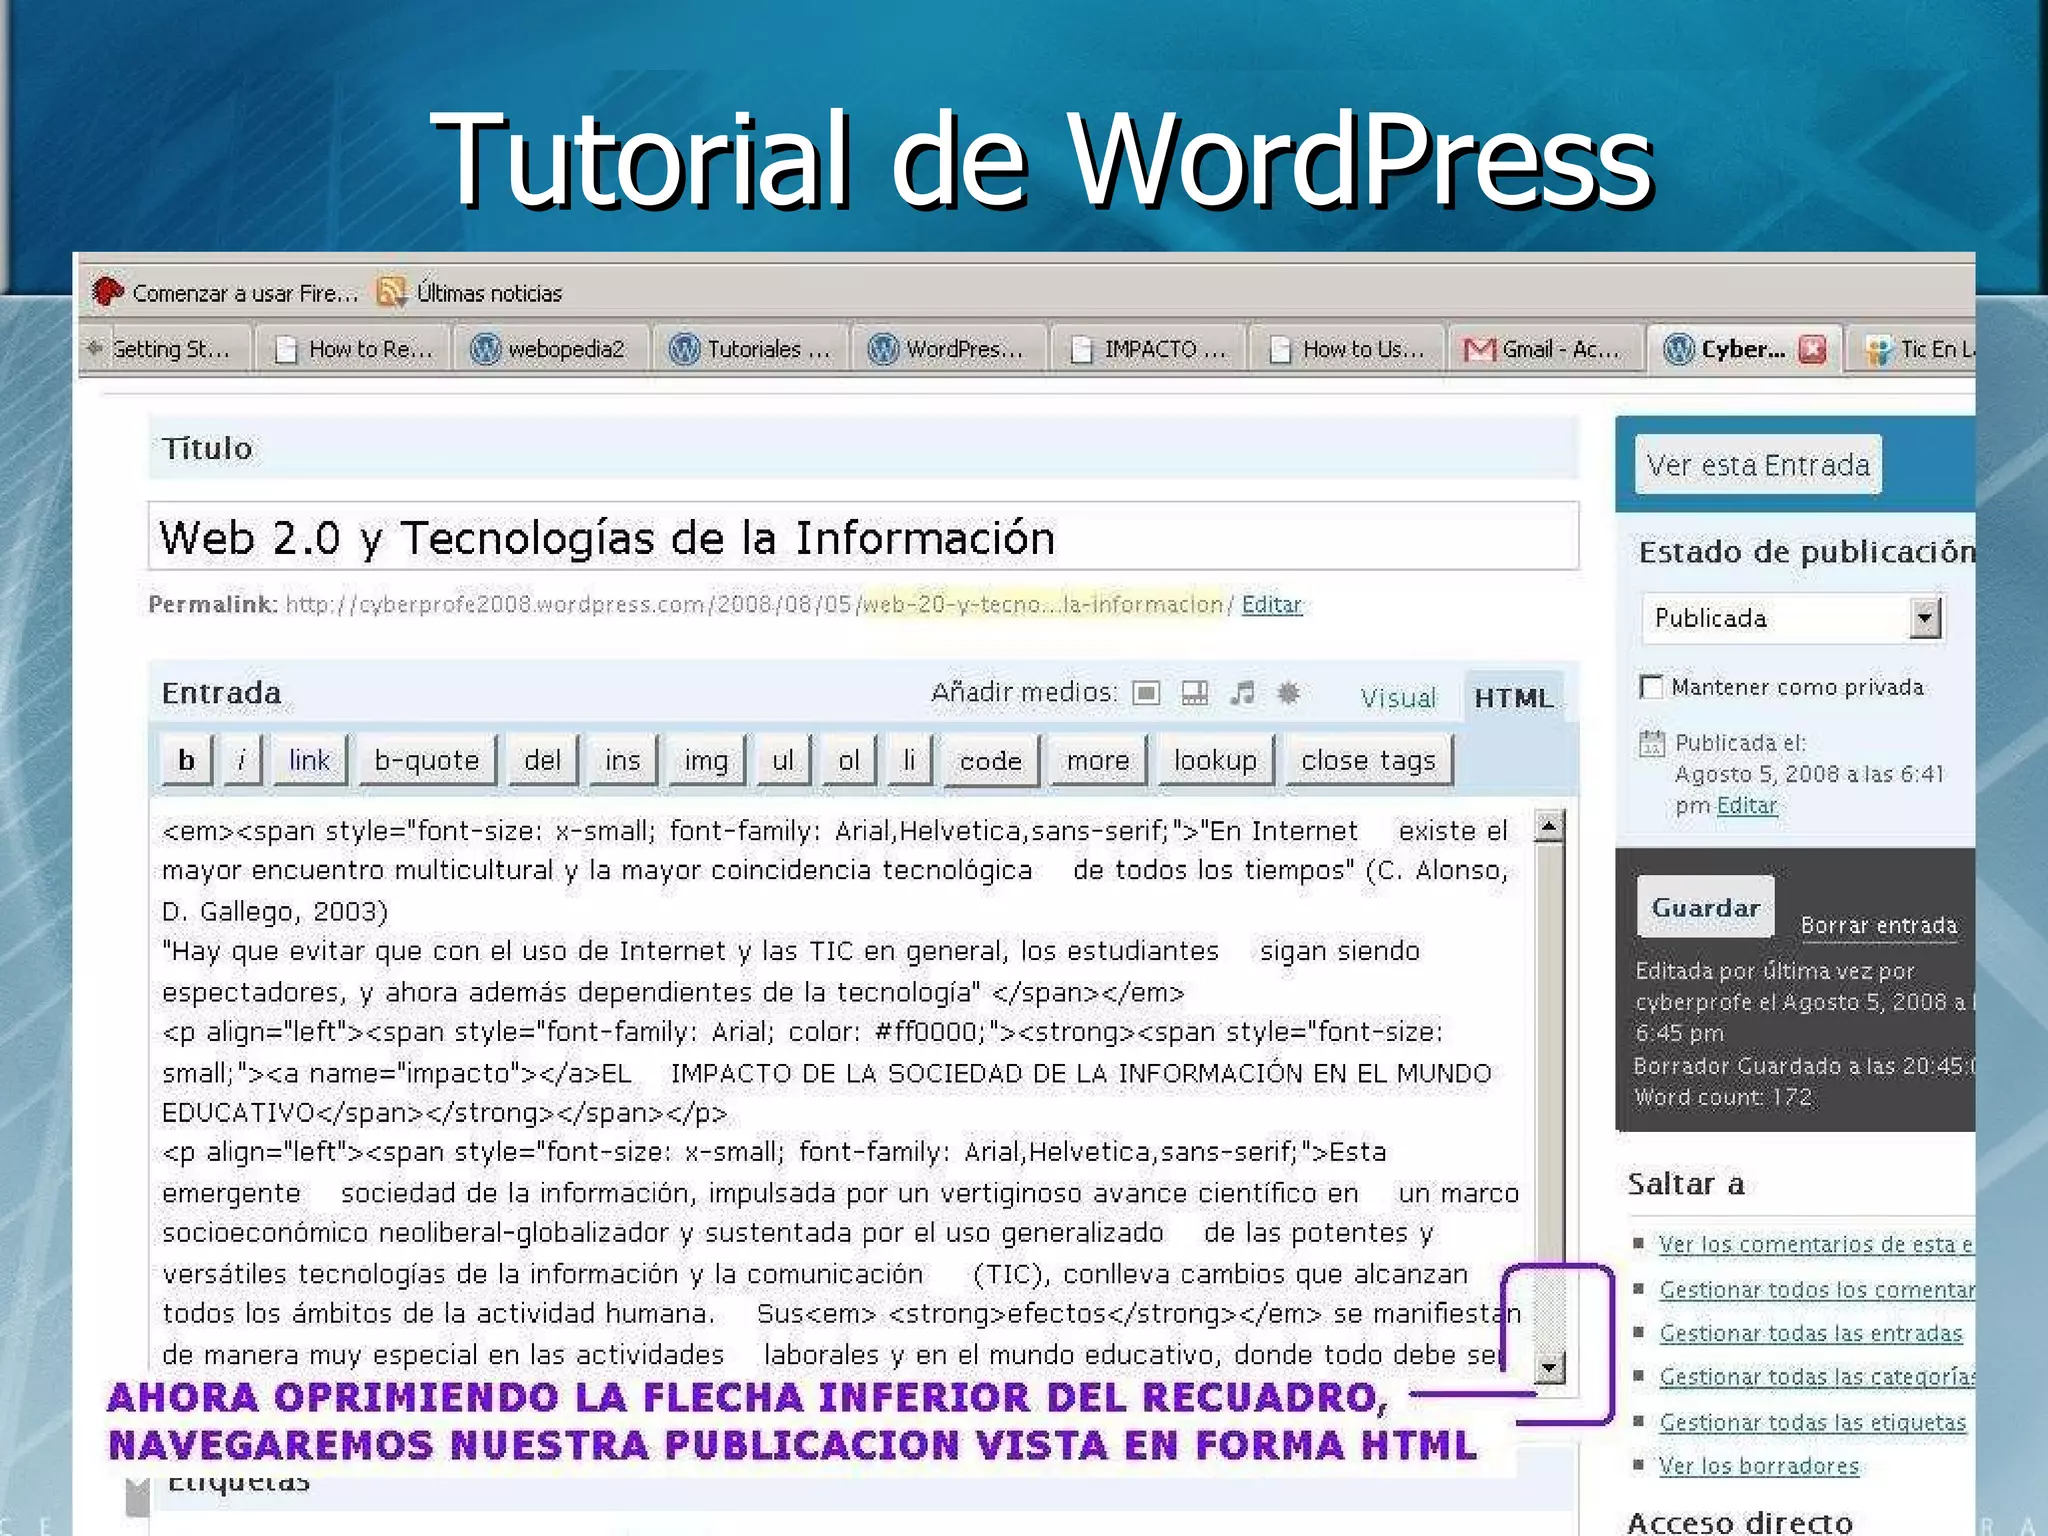The image size is (2048, 1536).
Task: Open the webopedia2 browser tab
Action: (x=549, y=349)
